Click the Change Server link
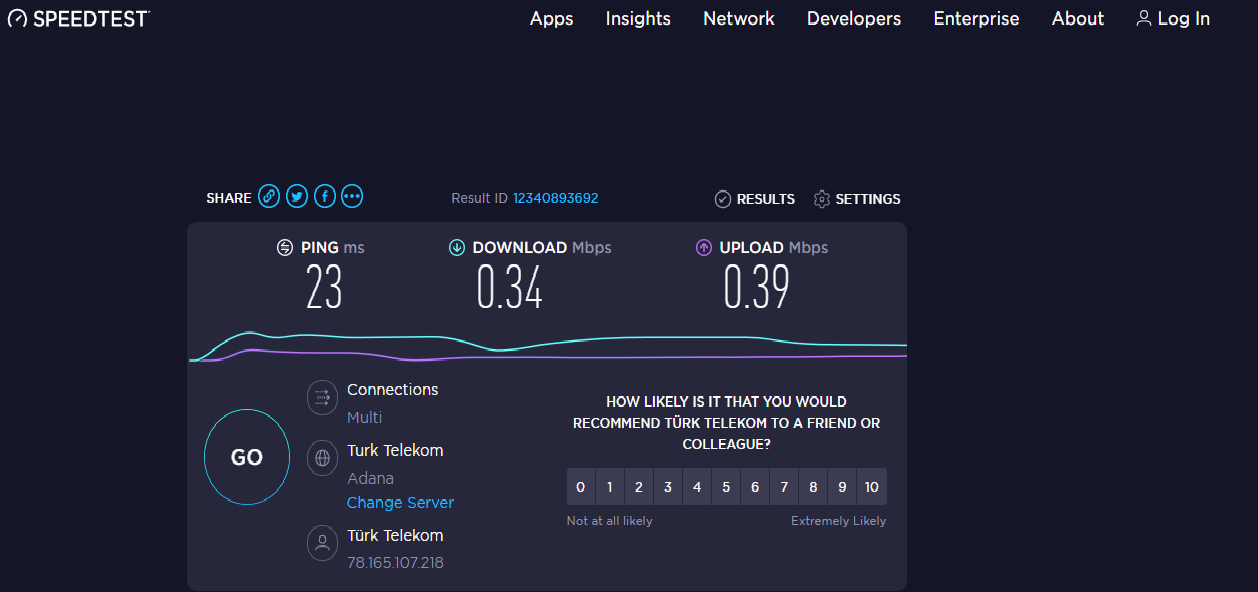This screenshot has height=592, width=1258. (x=400, y=502)
